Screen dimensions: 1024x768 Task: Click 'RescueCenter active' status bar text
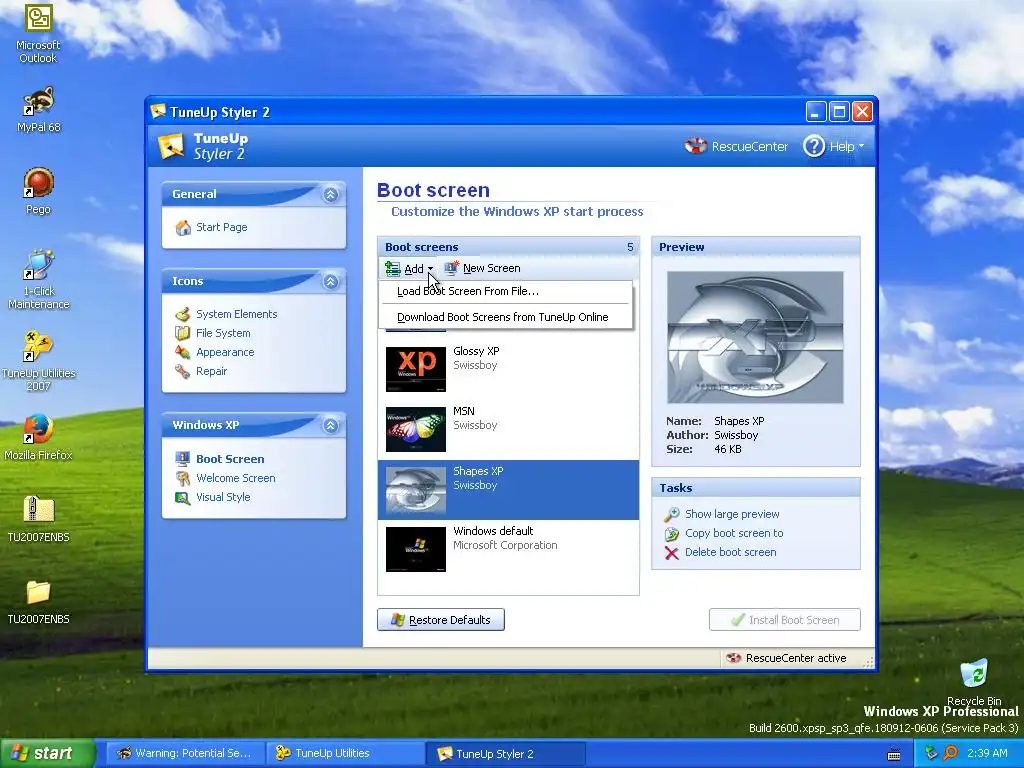[796, 658]
